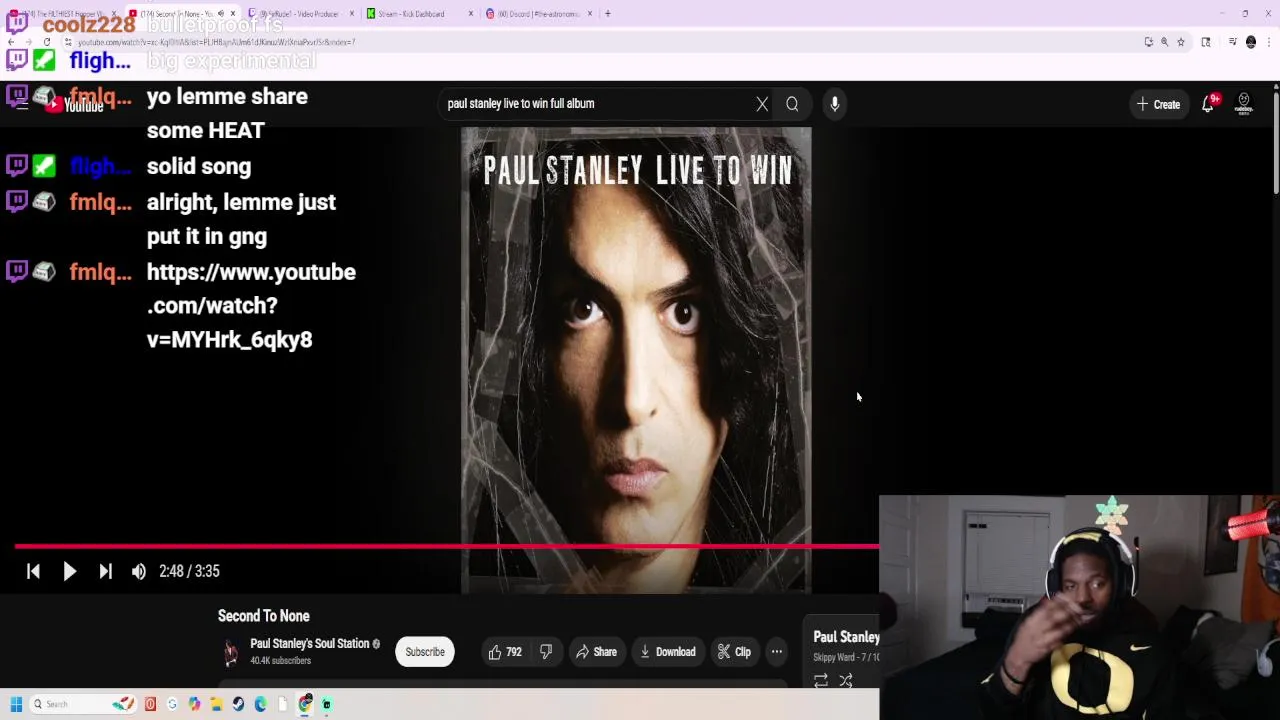
Task: Share the video
Action: (x=596, y=652)
